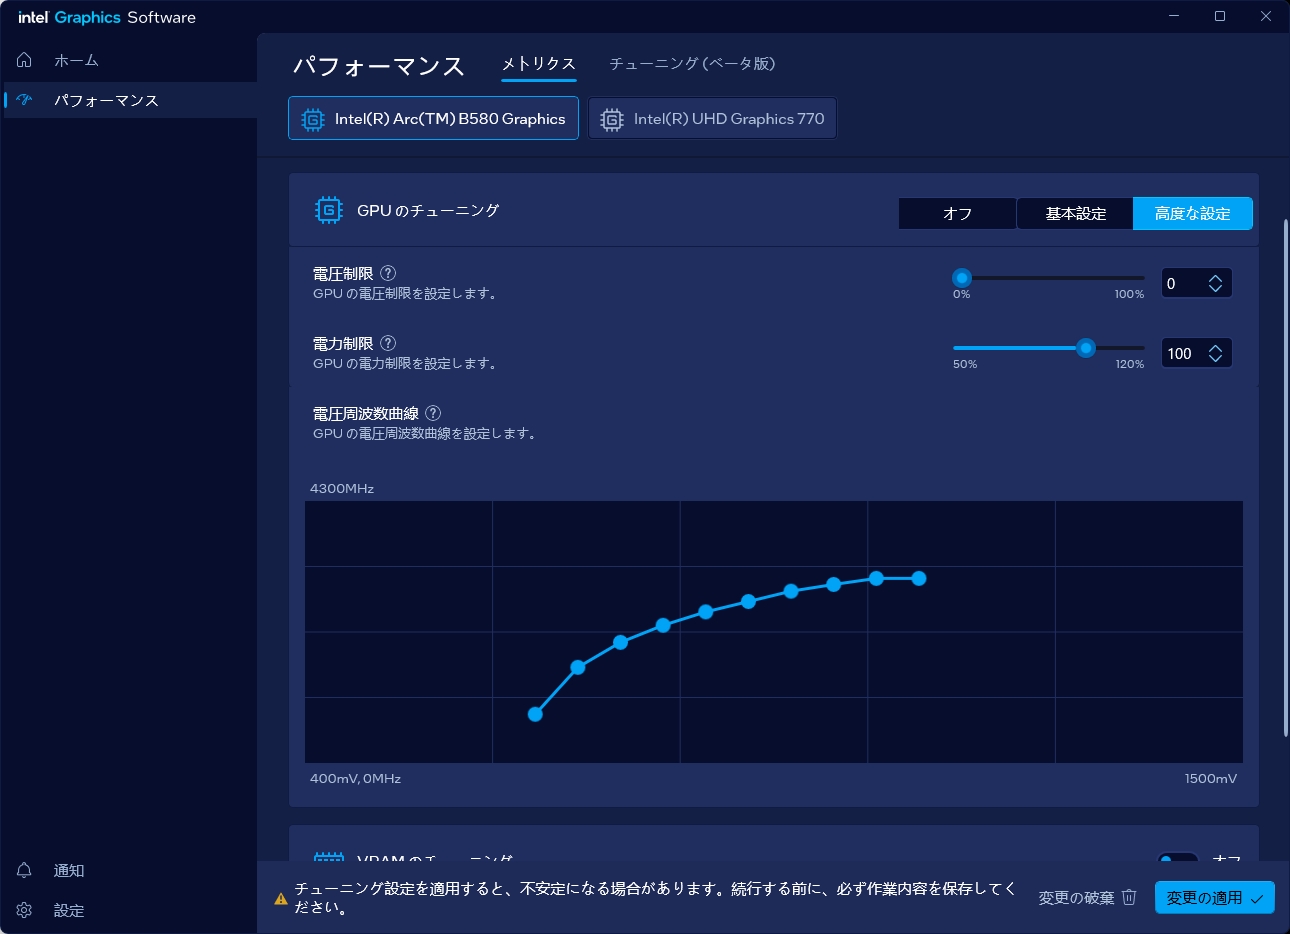Viewport: 1290px width, 934px height.
Task: Click the first (lowest) point on frequency curve
Action: coord(535,714)
